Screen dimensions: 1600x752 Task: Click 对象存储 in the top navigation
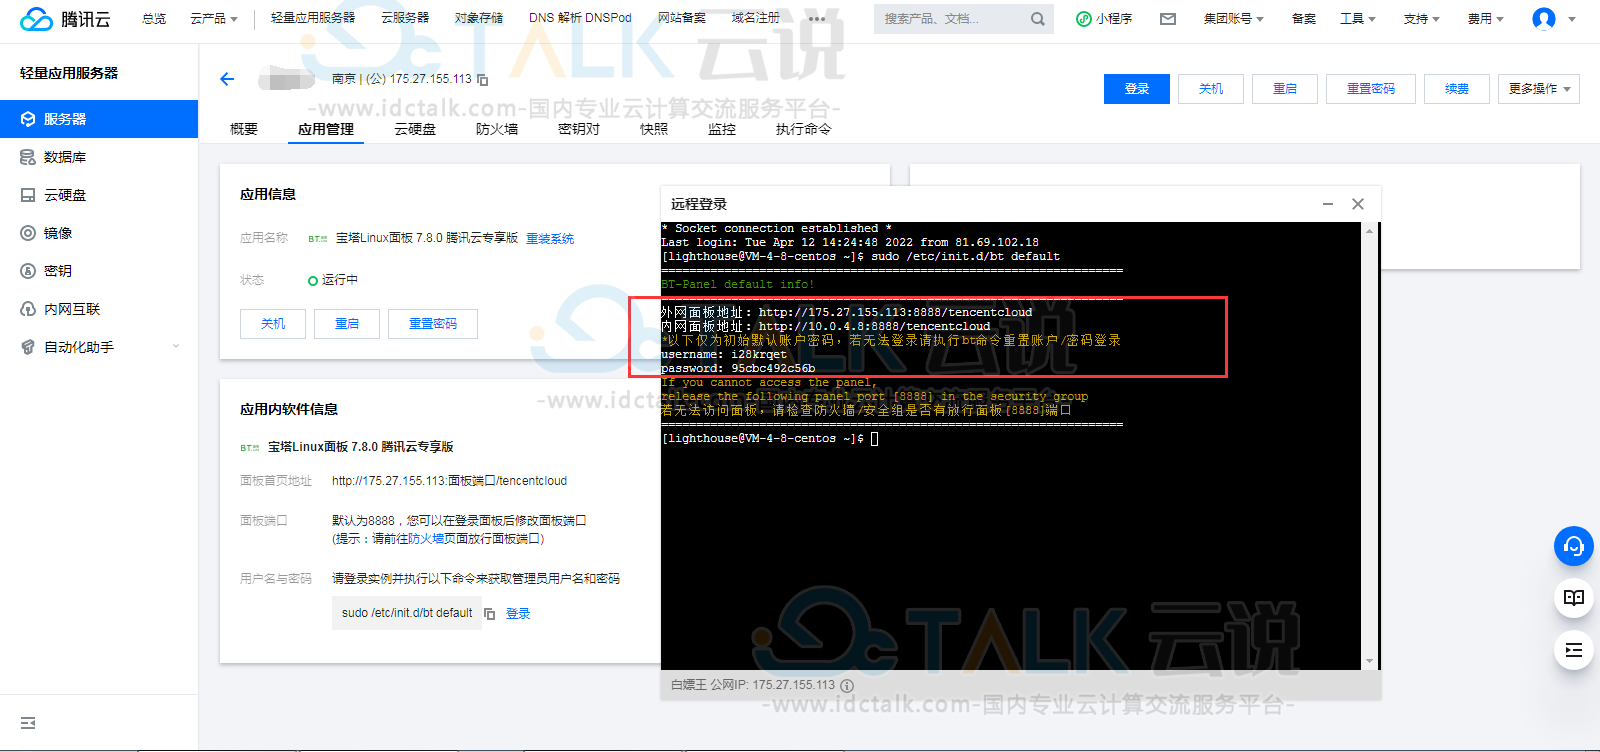[479, 18]
